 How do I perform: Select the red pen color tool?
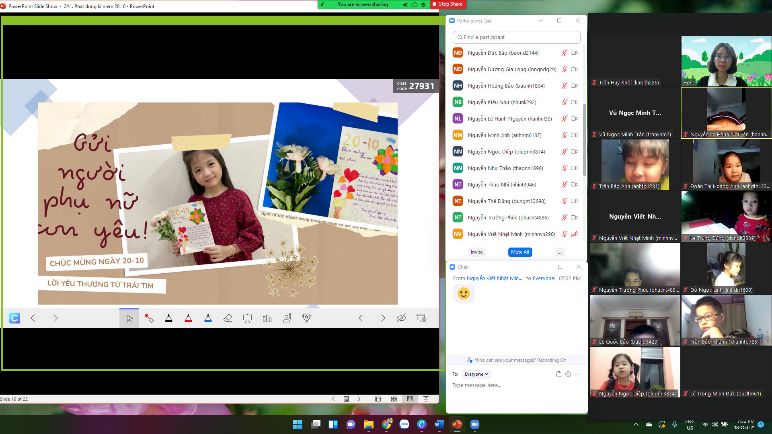pos(187,318)
